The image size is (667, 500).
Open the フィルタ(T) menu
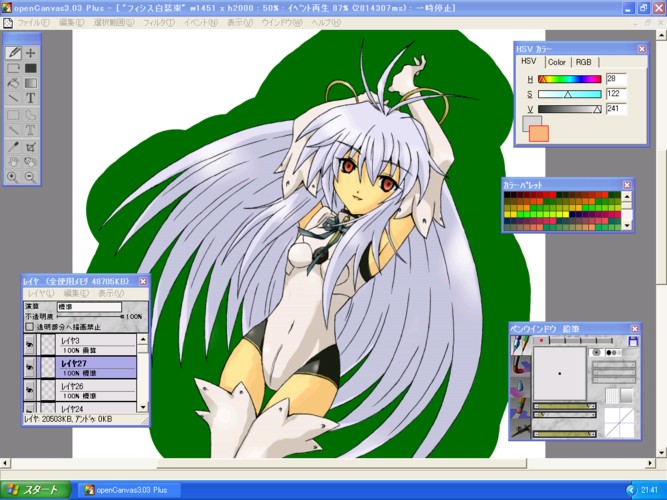[x=159, y=23]
